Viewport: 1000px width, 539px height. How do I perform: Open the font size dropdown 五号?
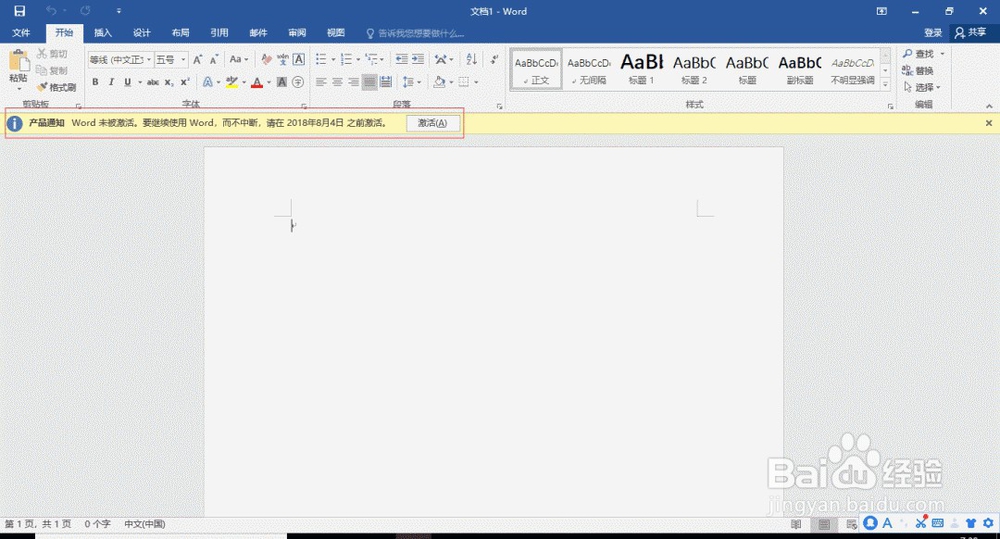(183, 59)
